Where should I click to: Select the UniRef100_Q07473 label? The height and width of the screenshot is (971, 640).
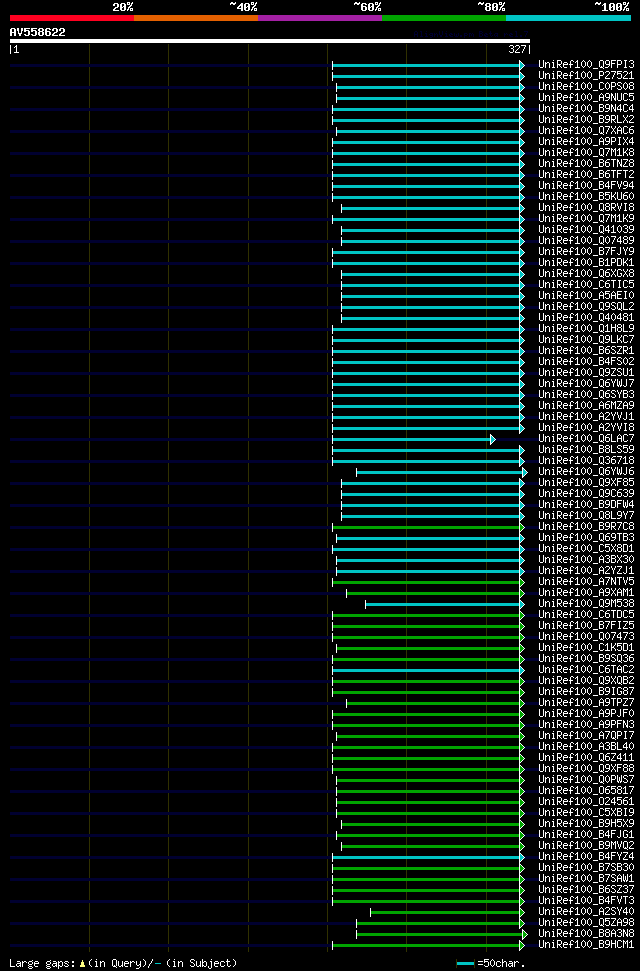(586, 637)
